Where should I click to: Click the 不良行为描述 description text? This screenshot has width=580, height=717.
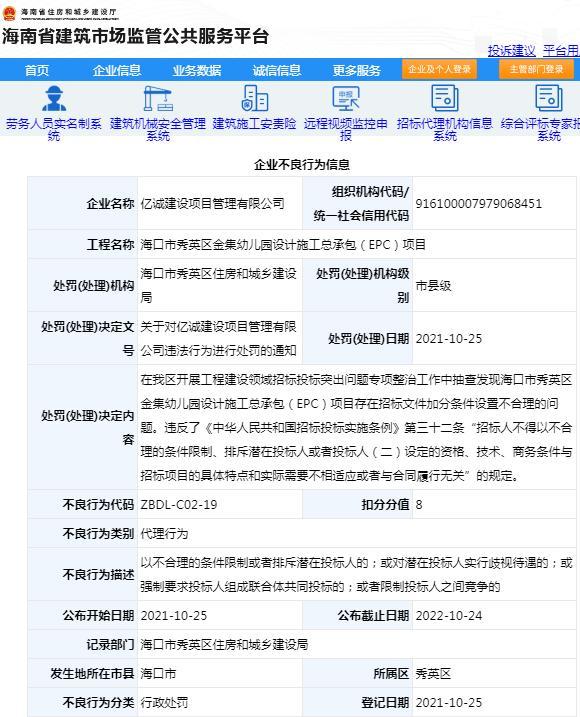[356, 575]
